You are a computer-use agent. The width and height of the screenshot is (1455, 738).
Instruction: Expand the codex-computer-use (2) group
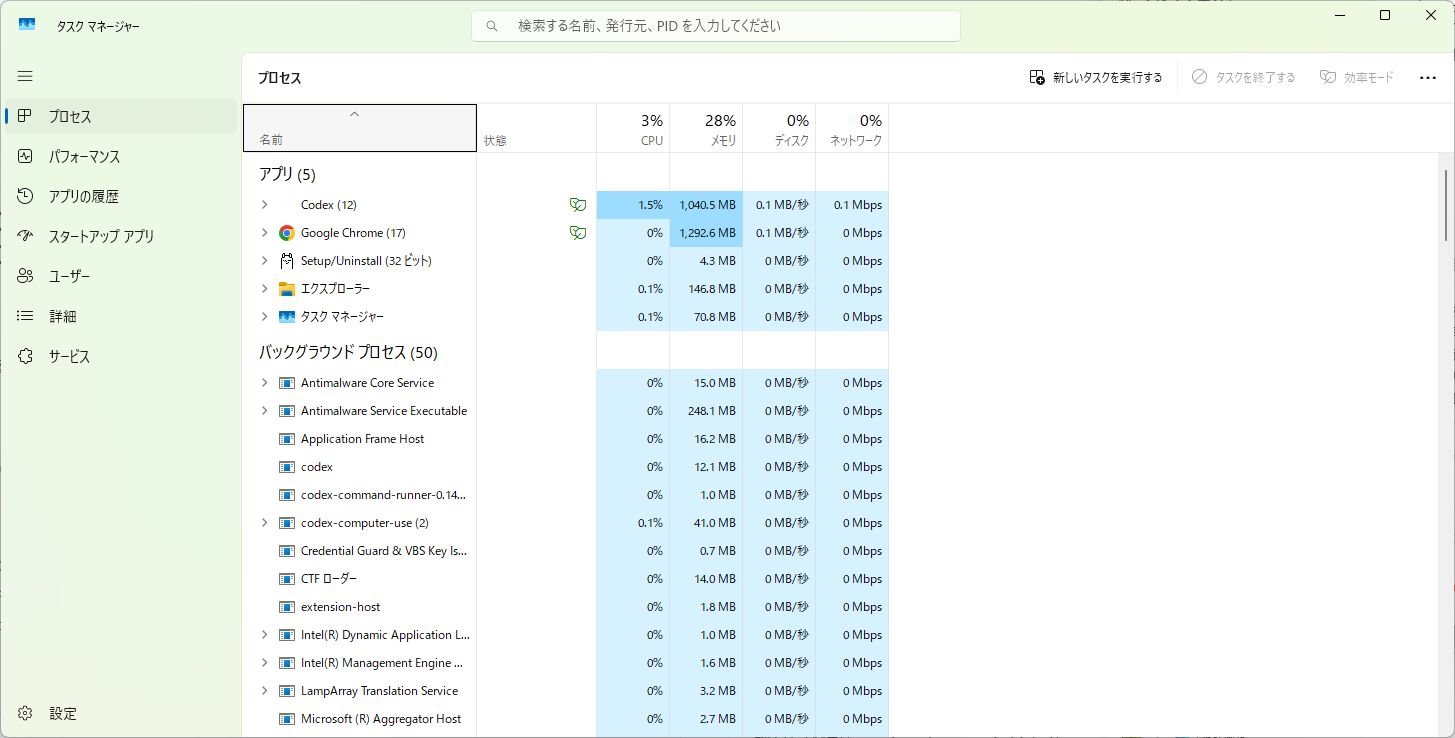click(x=264, y=523)
